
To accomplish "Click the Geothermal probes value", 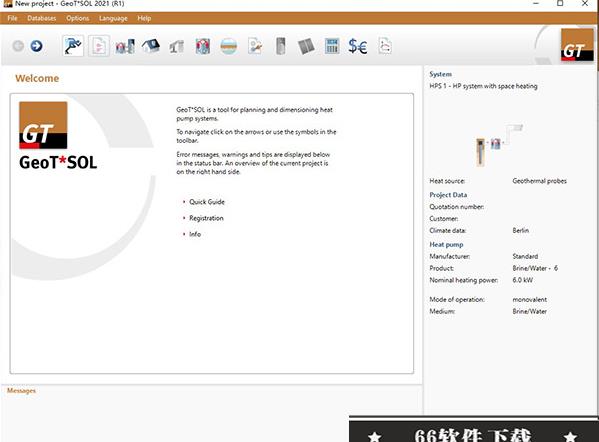I will point(539,181).
